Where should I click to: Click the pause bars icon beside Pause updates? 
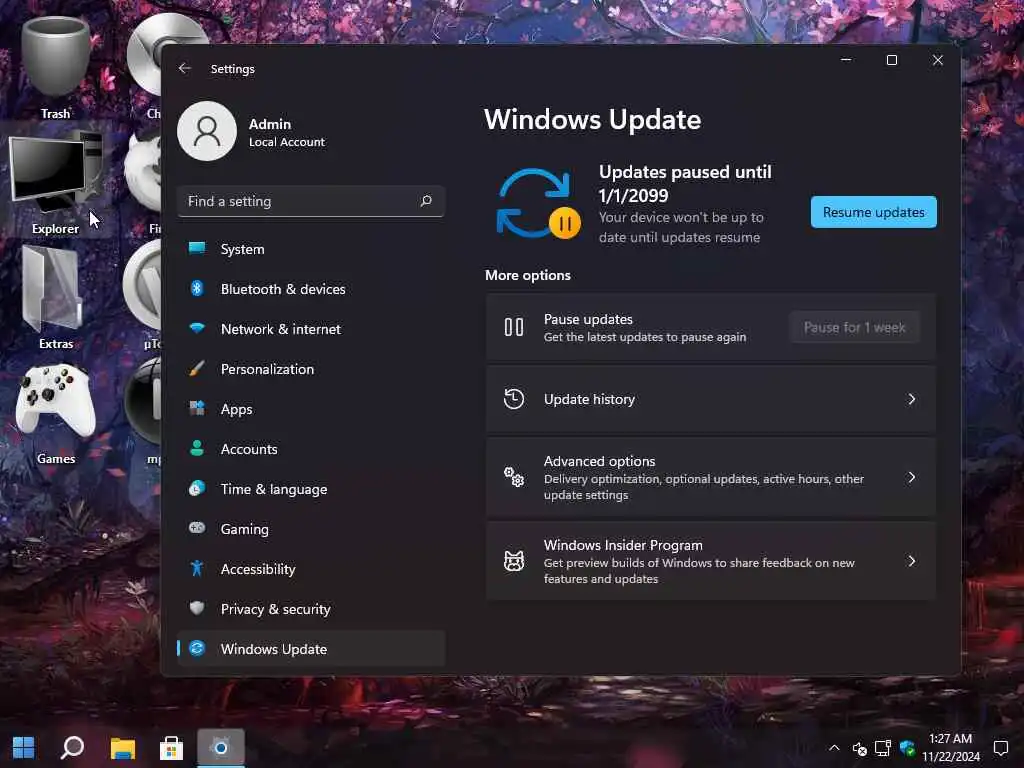(x=514, y=327)
